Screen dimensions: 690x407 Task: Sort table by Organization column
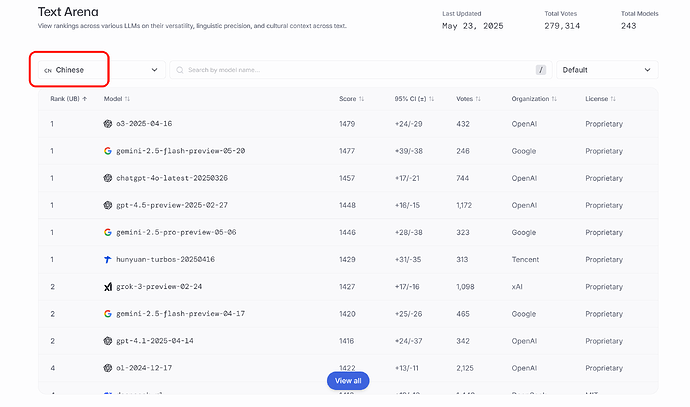pos(534,99)
